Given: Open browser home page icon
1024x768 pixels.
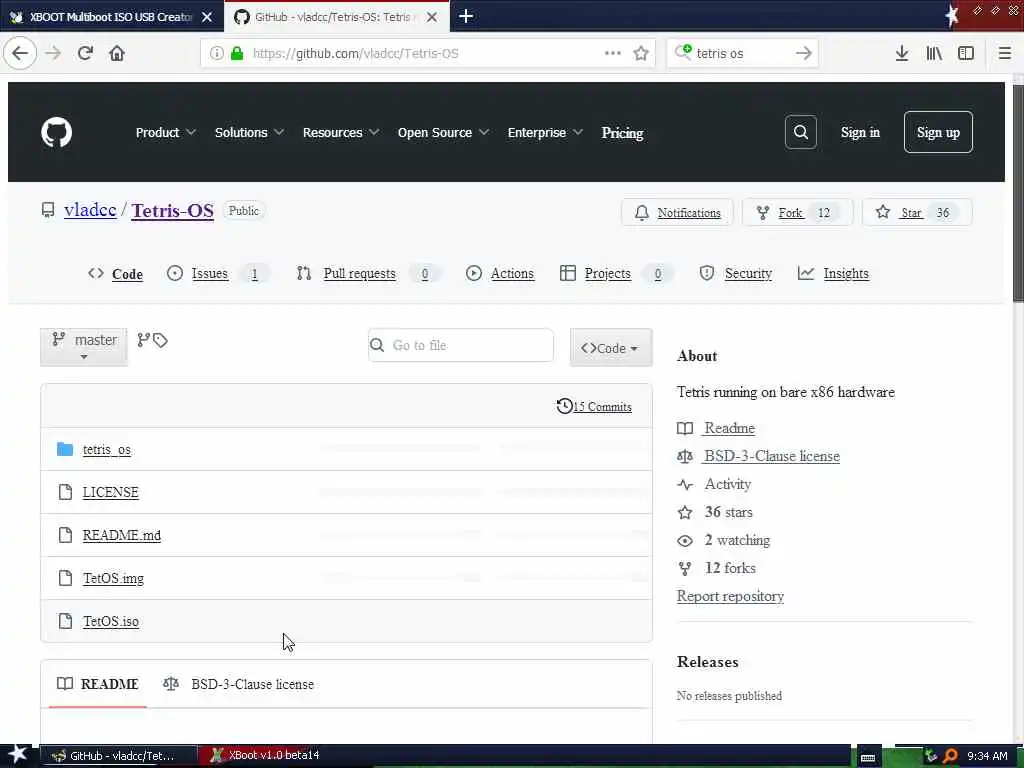Looking at the screenshot, I should (x=117, y=54).
